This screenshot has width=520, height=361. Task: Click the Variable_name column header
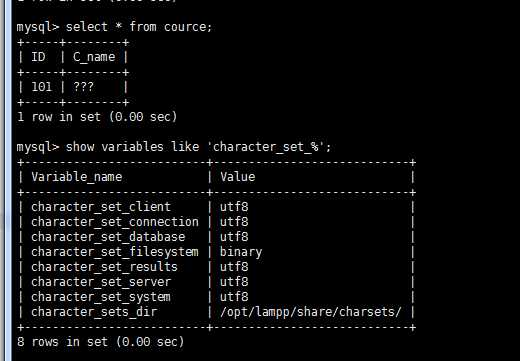(77, 177)
